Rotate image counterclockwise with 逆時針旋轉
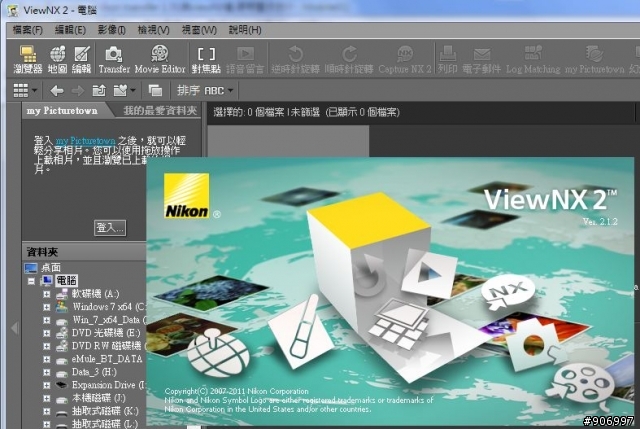Image resolution: width=640 pixels, height=429 pixels. (295, 59)
